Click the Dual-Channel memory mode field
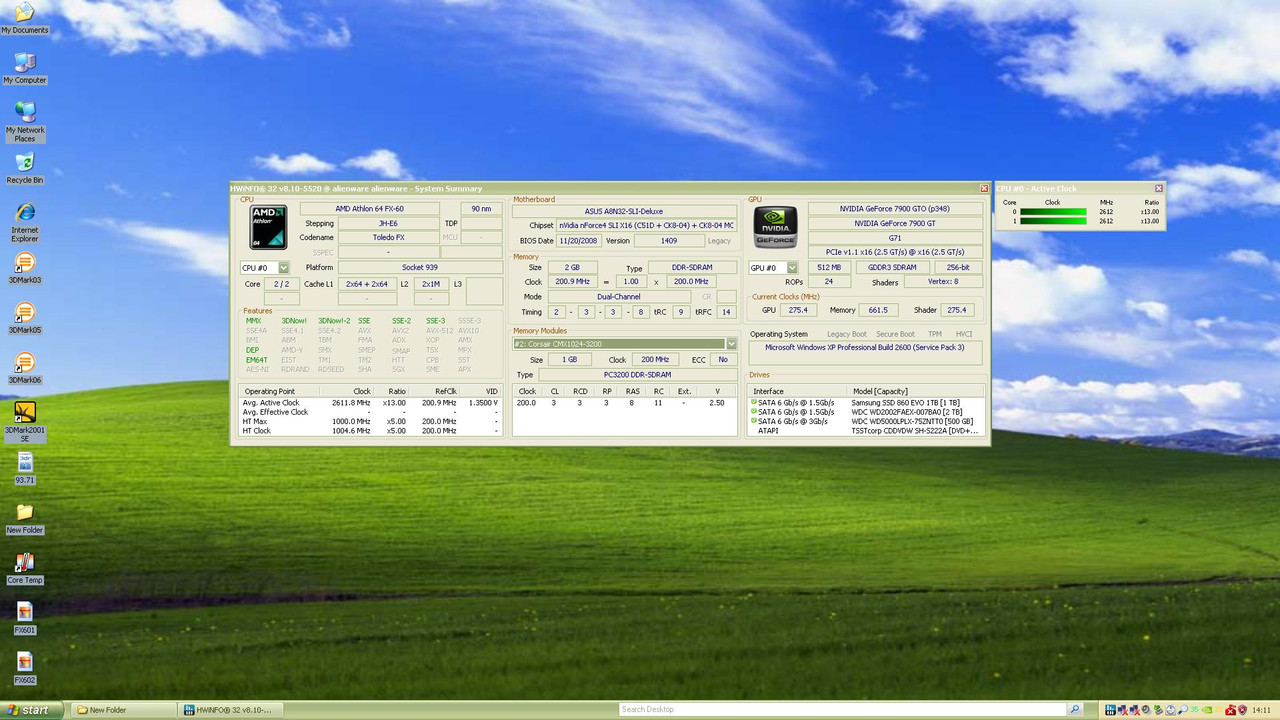Screen dimensions: 1280x720 (x=617, y=297)
